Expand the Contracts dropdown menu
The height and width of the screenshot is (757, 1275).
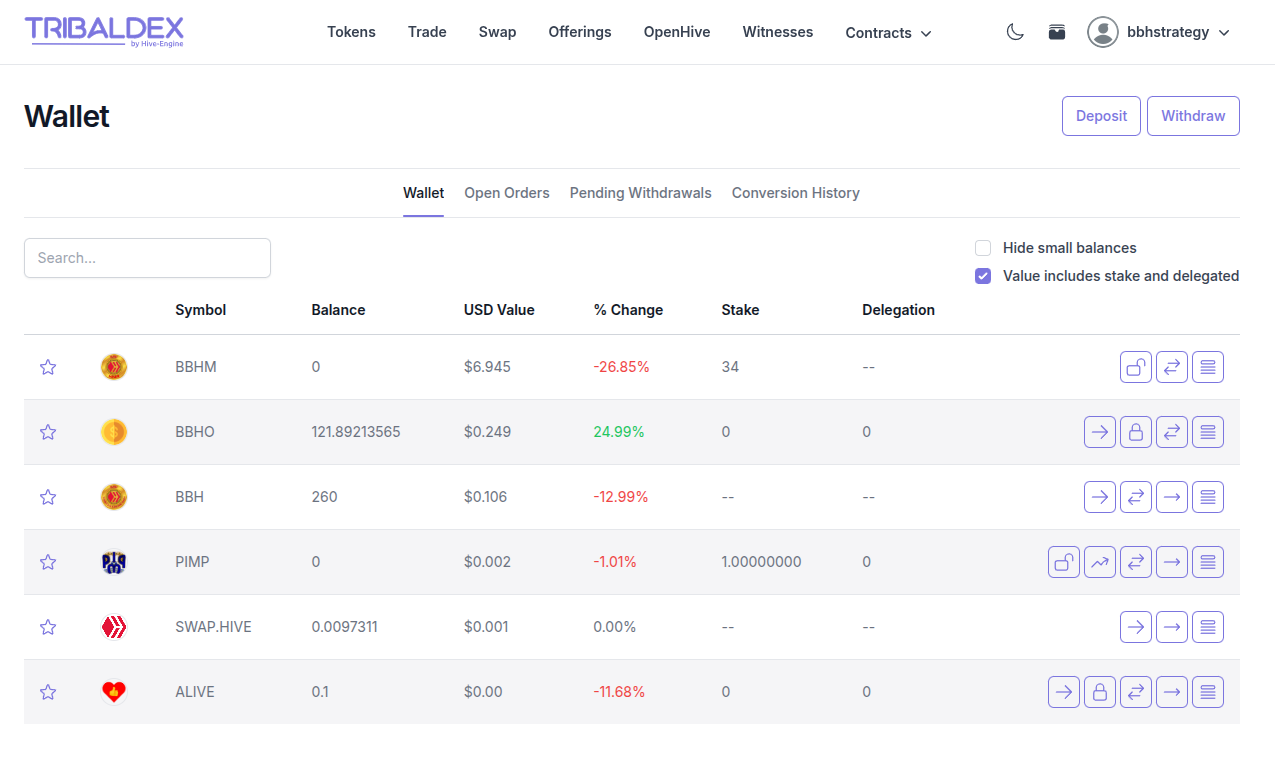click(x=888, y=33)
